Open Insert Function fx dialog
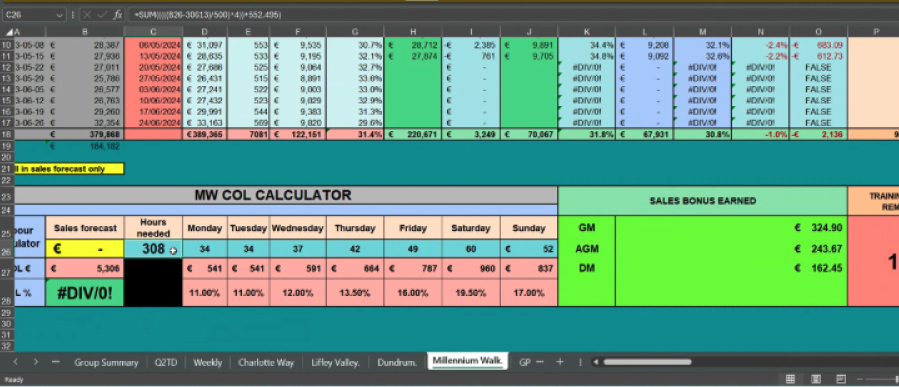This screenshot has width=899, height=387. tap(118, 15)
